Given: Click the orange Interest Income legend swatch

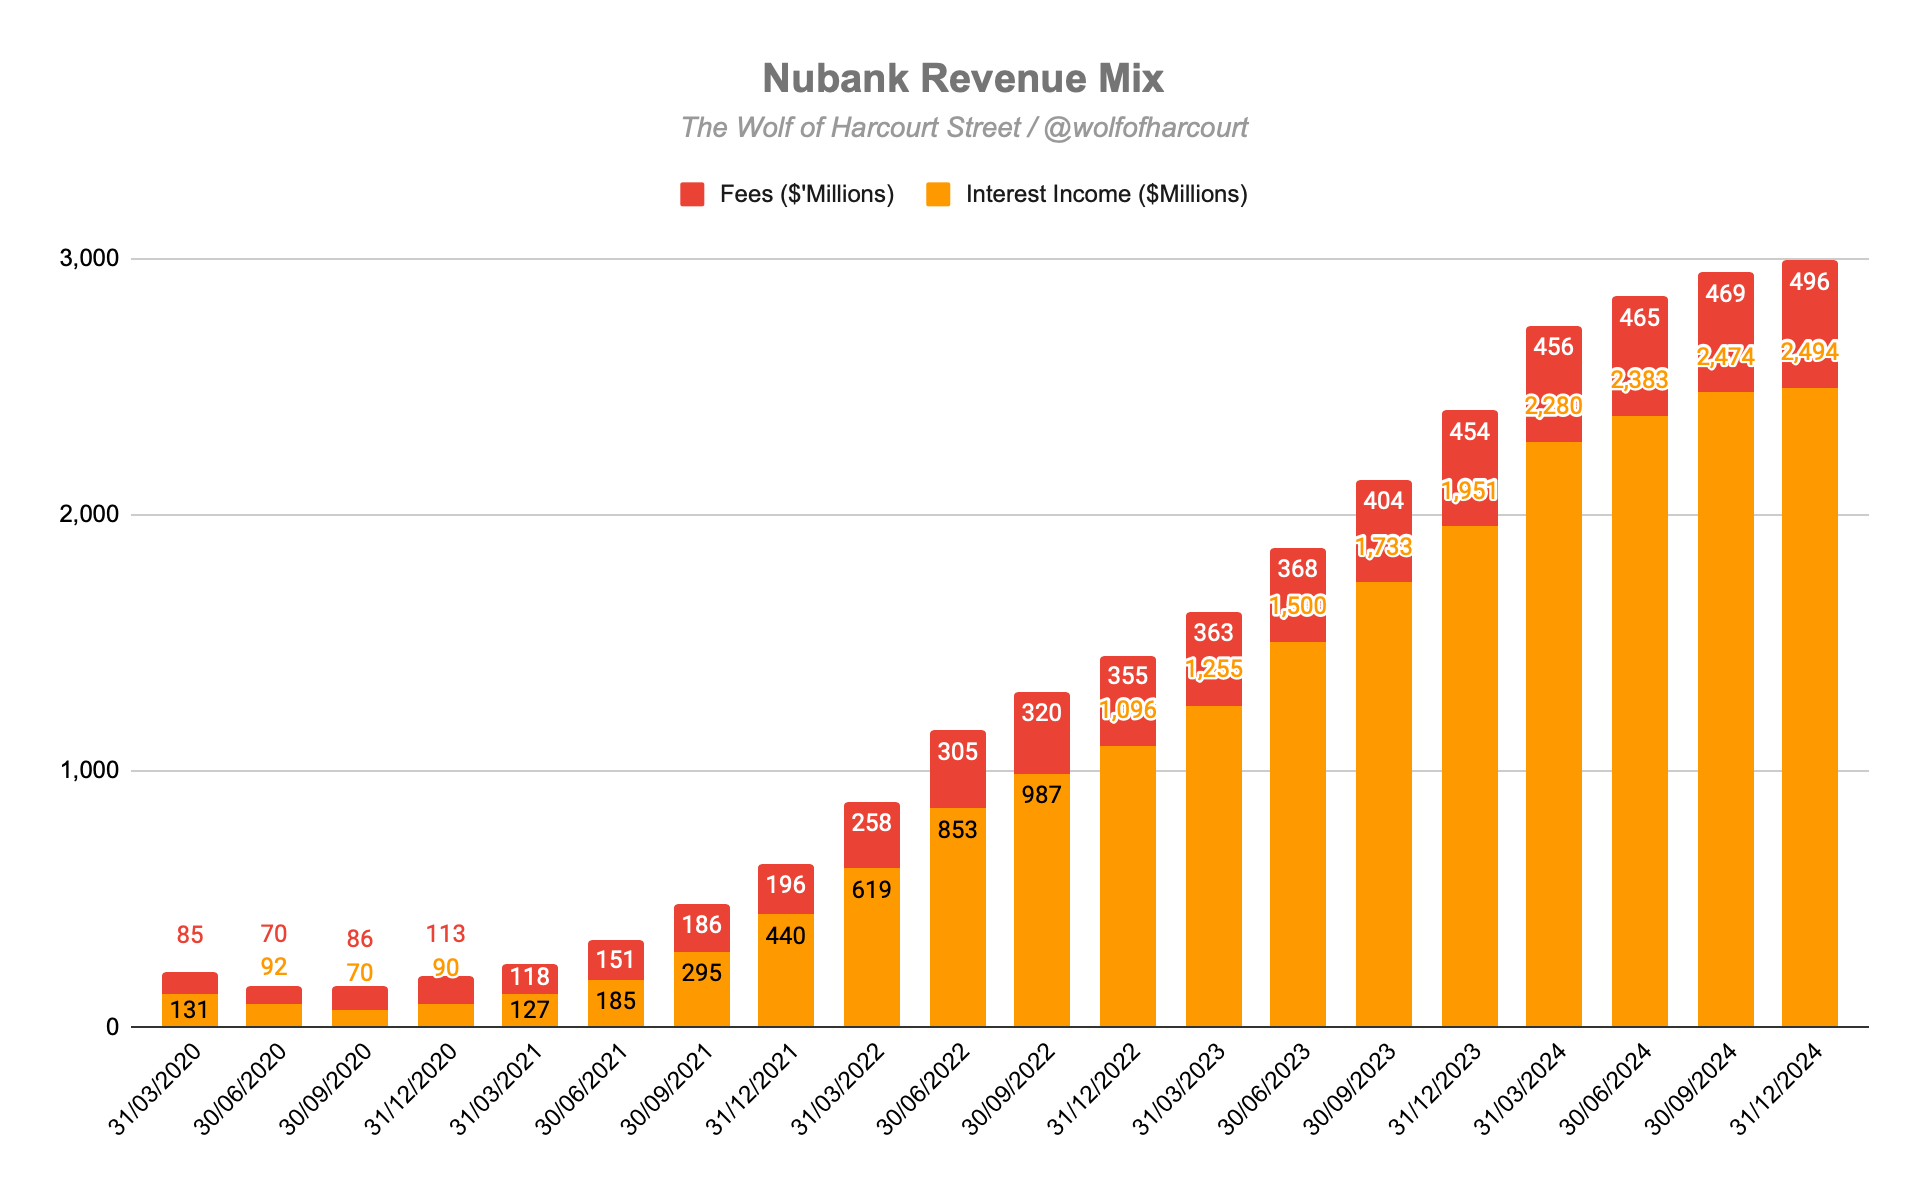Looking at the screenshot, I should coord(938,194).
